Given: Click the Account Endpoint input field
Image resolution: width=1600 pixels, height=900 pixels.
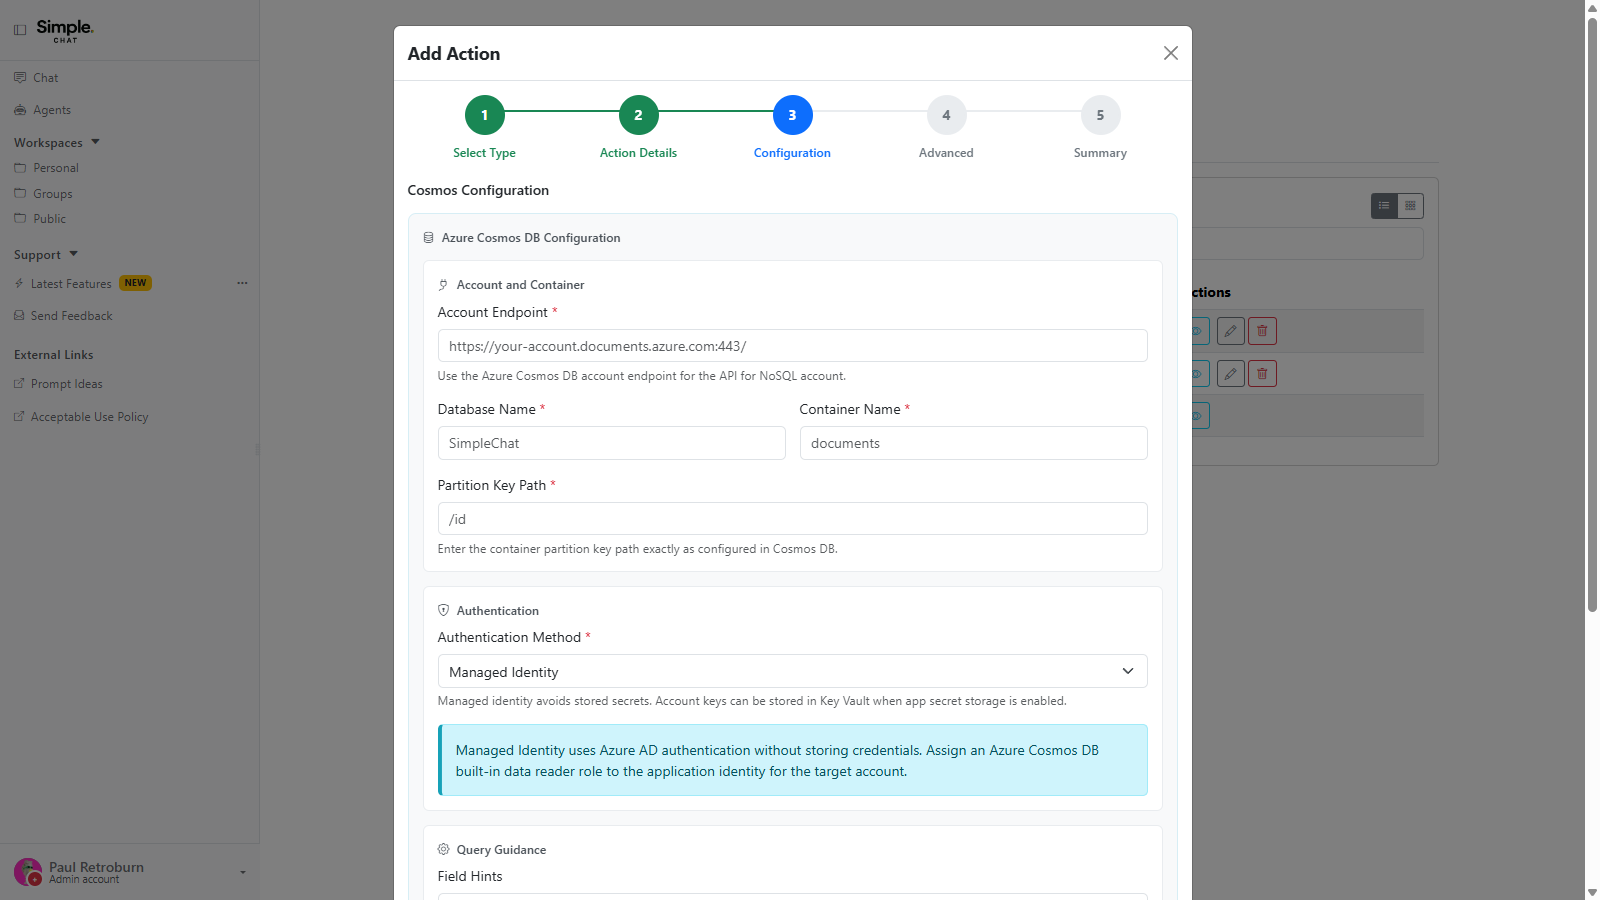Looking at the screenshot, I should click(x=792, y=346).
